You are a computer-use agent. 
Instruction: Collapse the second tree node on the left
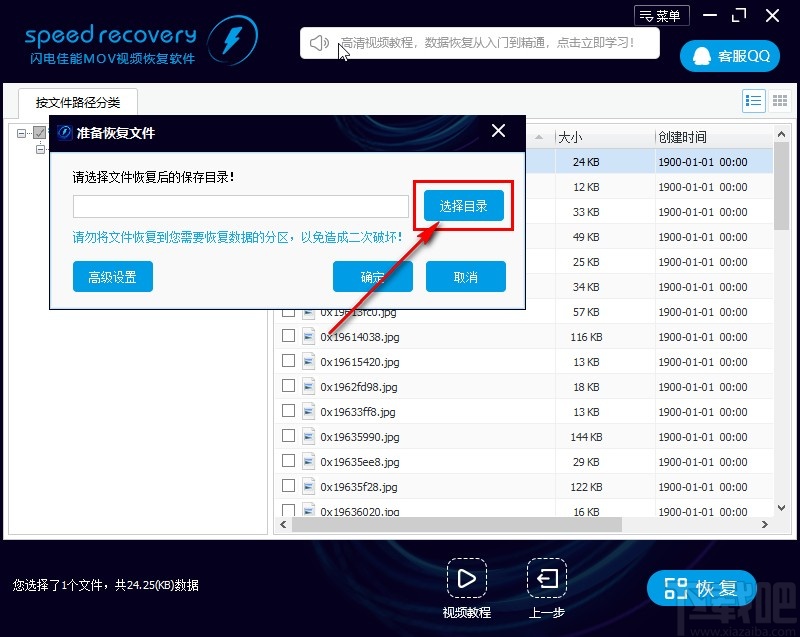point(40,149)
